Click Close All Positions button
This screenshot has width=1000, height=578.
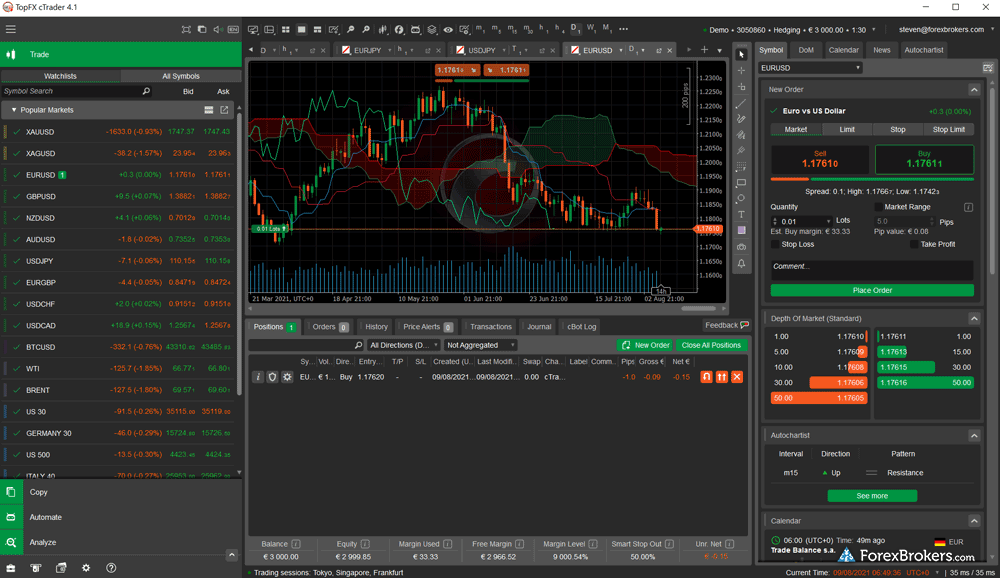[711, 345]
